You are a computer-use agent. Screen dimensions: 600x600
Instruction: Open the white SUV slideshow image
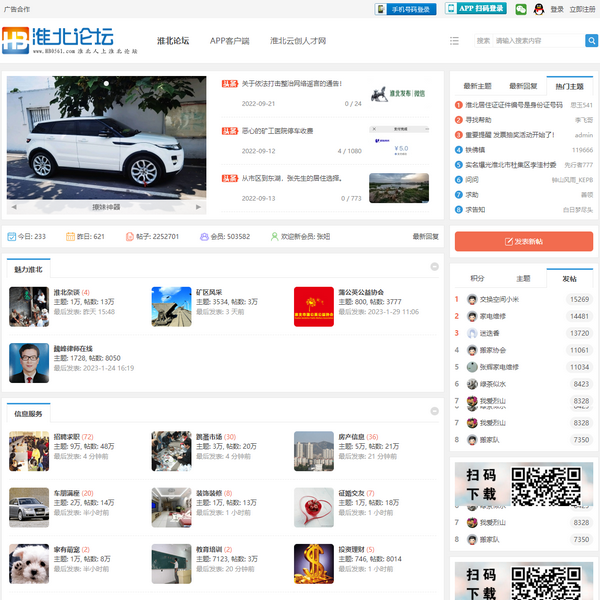click(106, 137)
